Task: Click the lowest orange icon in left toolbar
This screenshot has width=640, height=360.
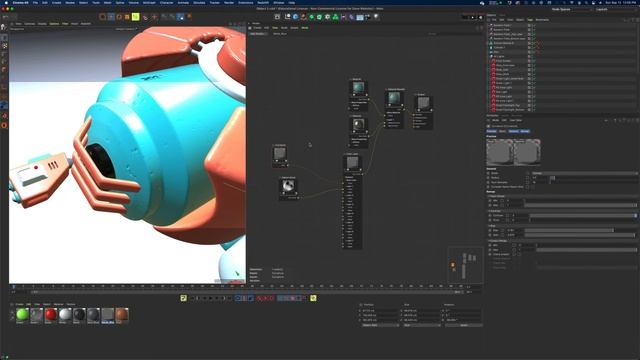Action: [x=4, y=125]
